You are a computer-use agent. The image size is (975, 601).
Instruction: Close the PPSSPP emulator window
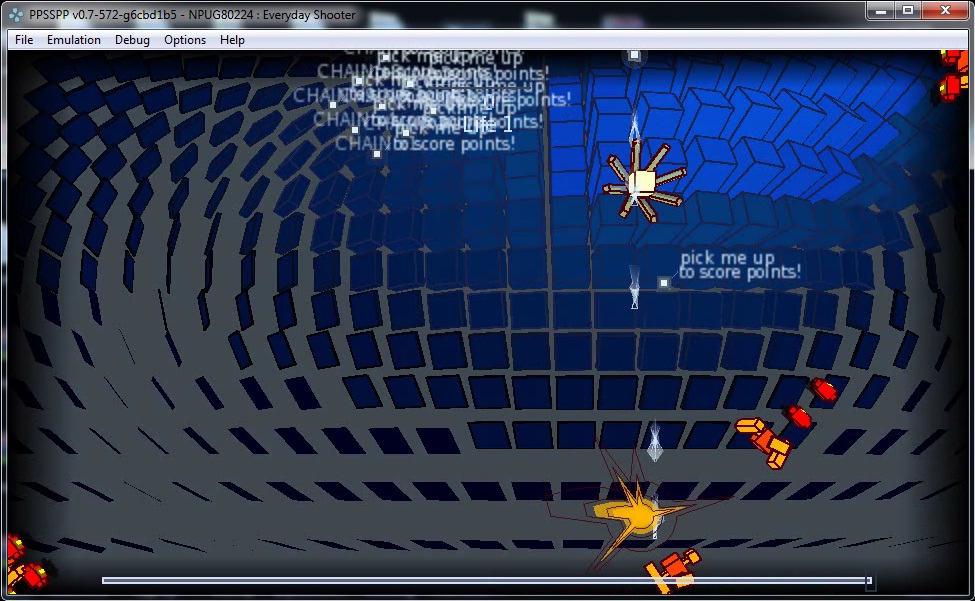[x=945, y=10]
